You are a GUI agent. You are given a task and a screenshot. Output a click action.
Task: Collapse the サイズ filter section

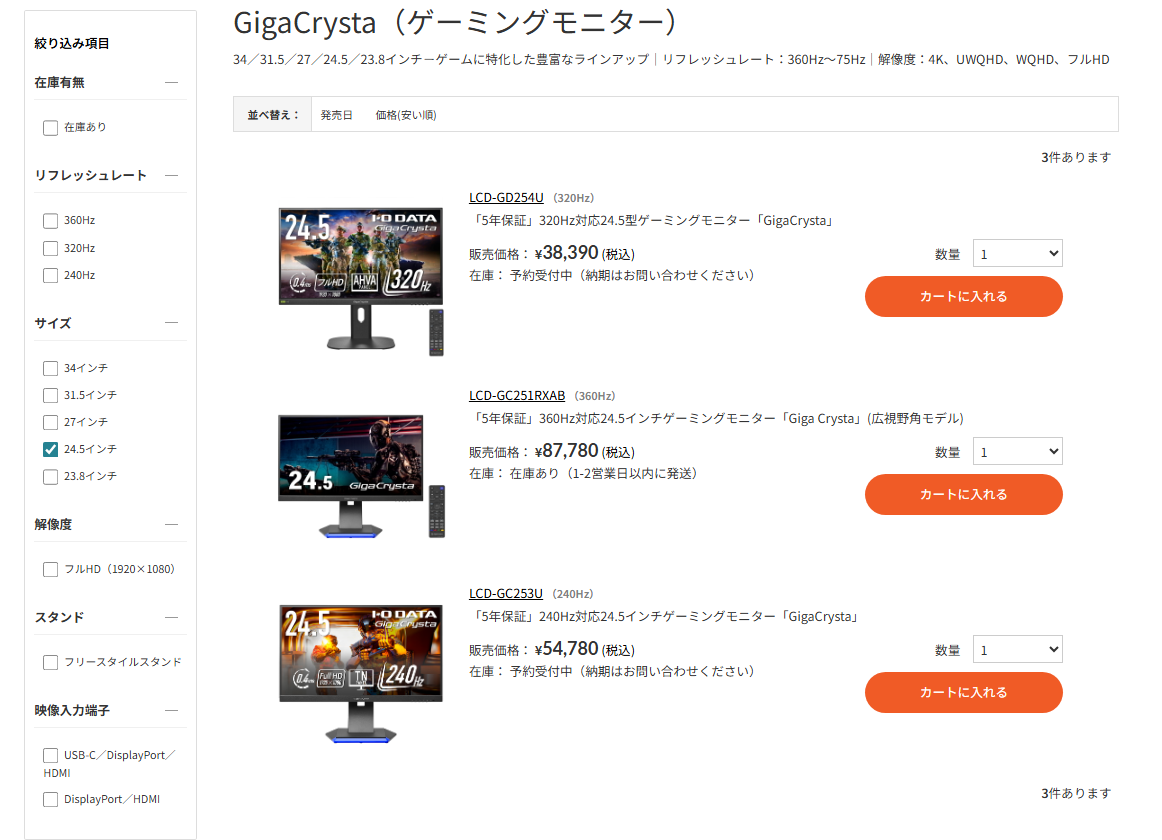(172, 323)
